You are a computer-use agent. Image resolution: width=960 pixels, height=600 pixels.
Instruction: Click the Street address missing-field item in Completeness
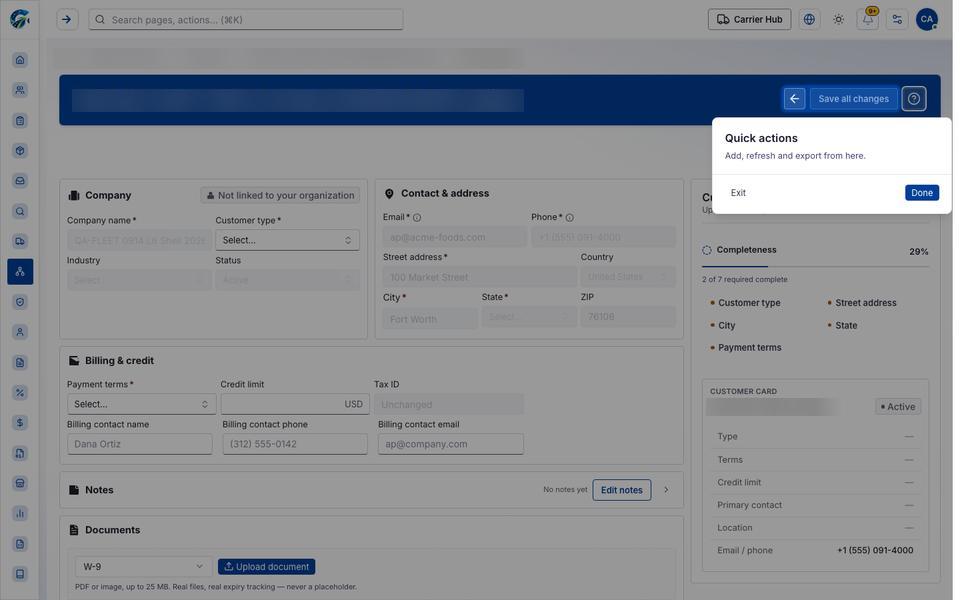[865, 303]
